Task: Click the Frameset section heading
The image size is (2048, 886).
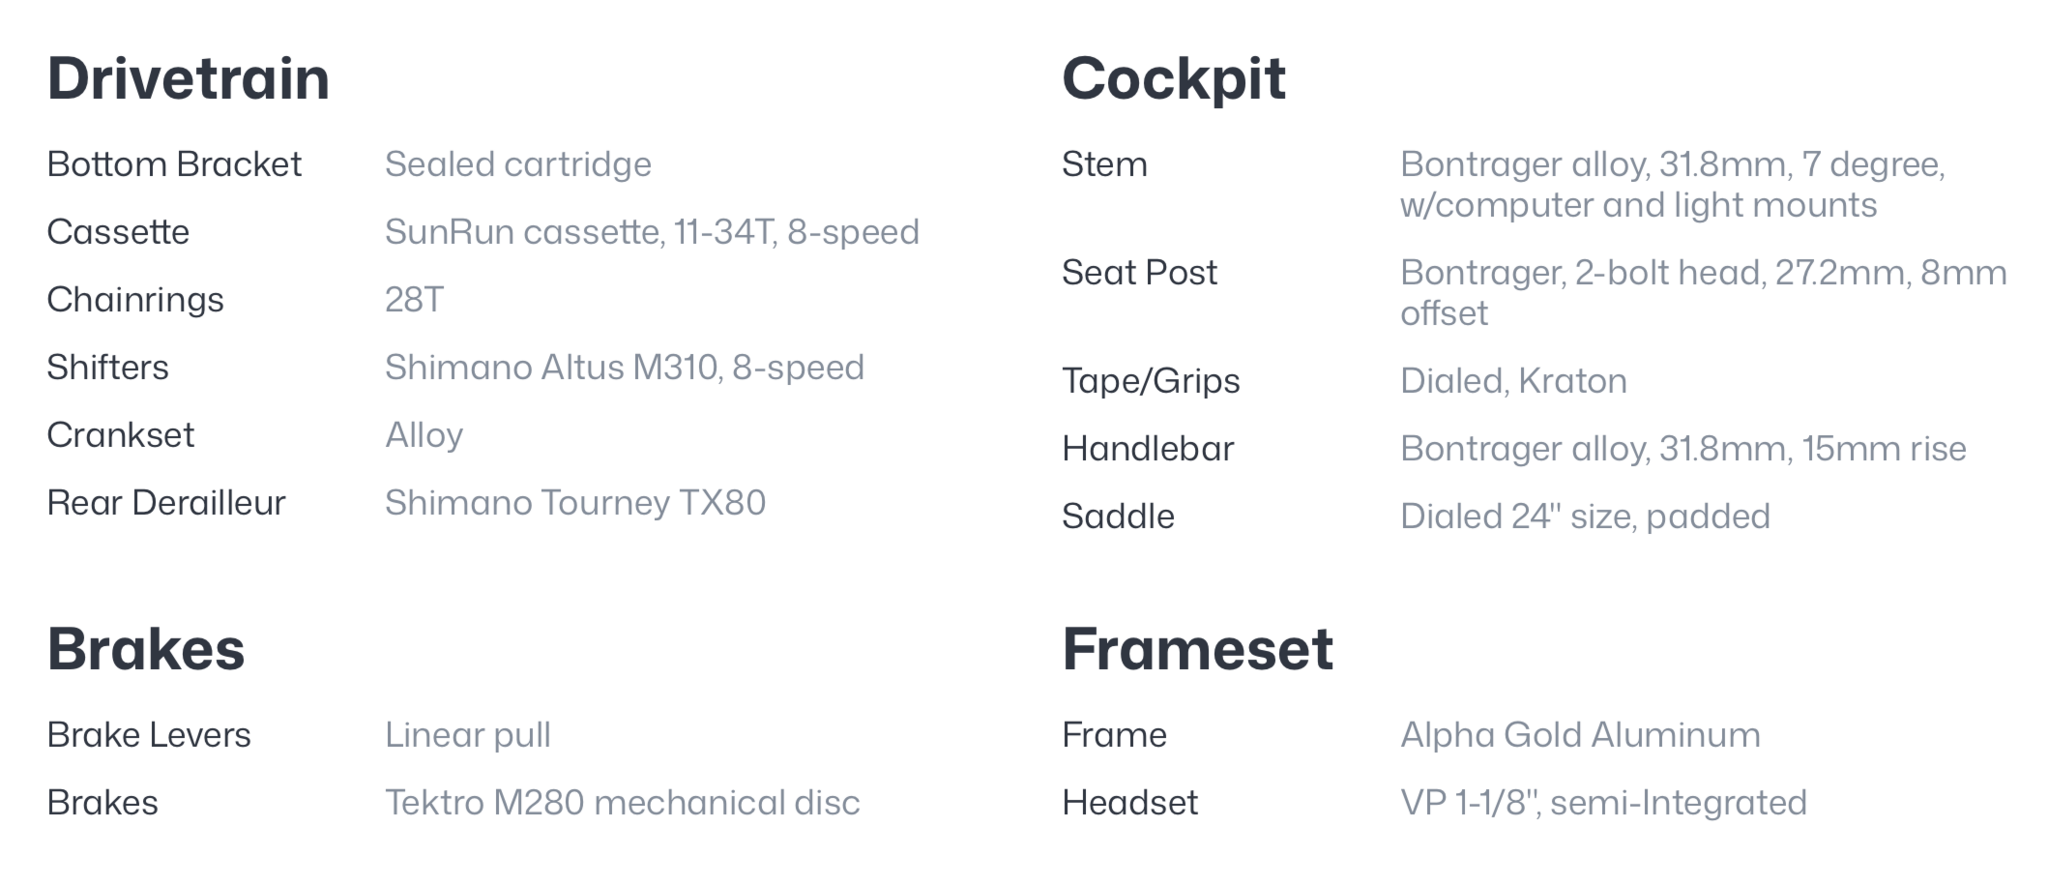Action: pos(1197,649)
